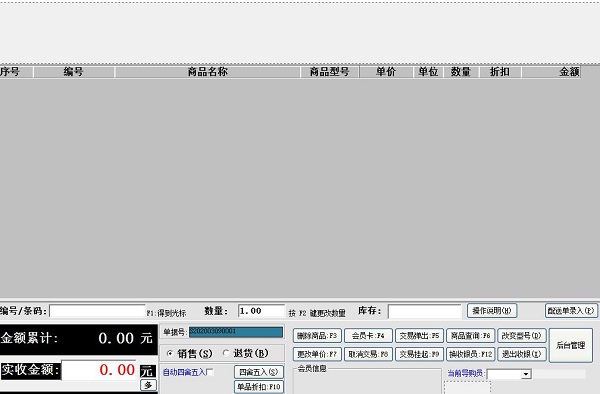Open the 后台管理 back-office management button
The image size is (600, 394).
[x=571, y=345]
